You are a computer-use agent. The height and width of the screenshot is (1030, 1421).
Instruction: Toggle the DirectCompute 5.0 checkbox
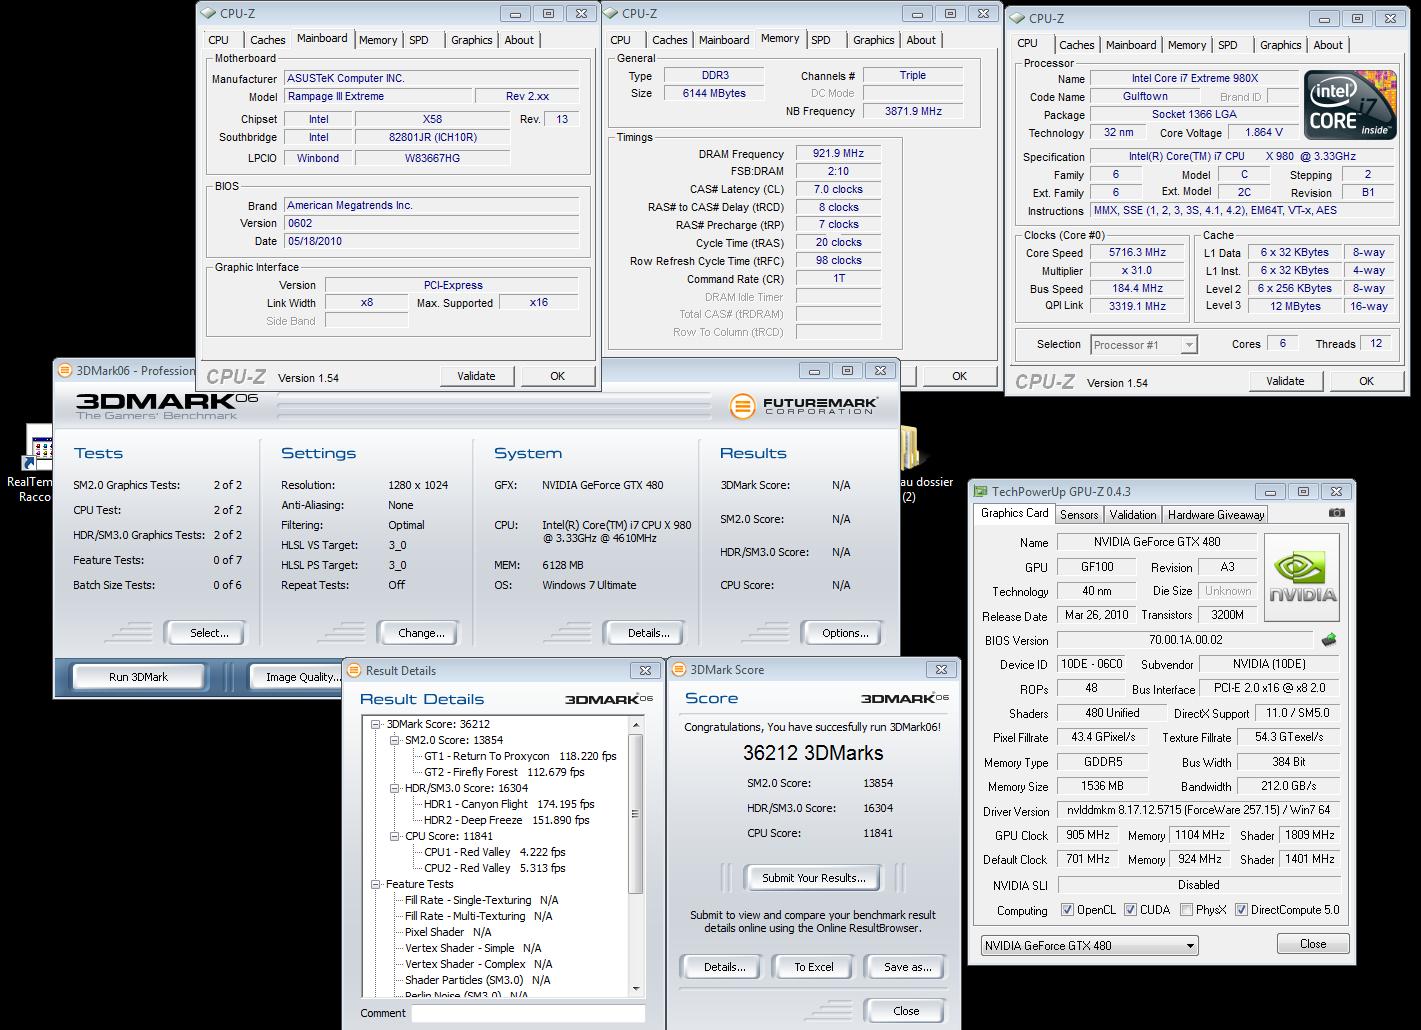coord(1241,910)
